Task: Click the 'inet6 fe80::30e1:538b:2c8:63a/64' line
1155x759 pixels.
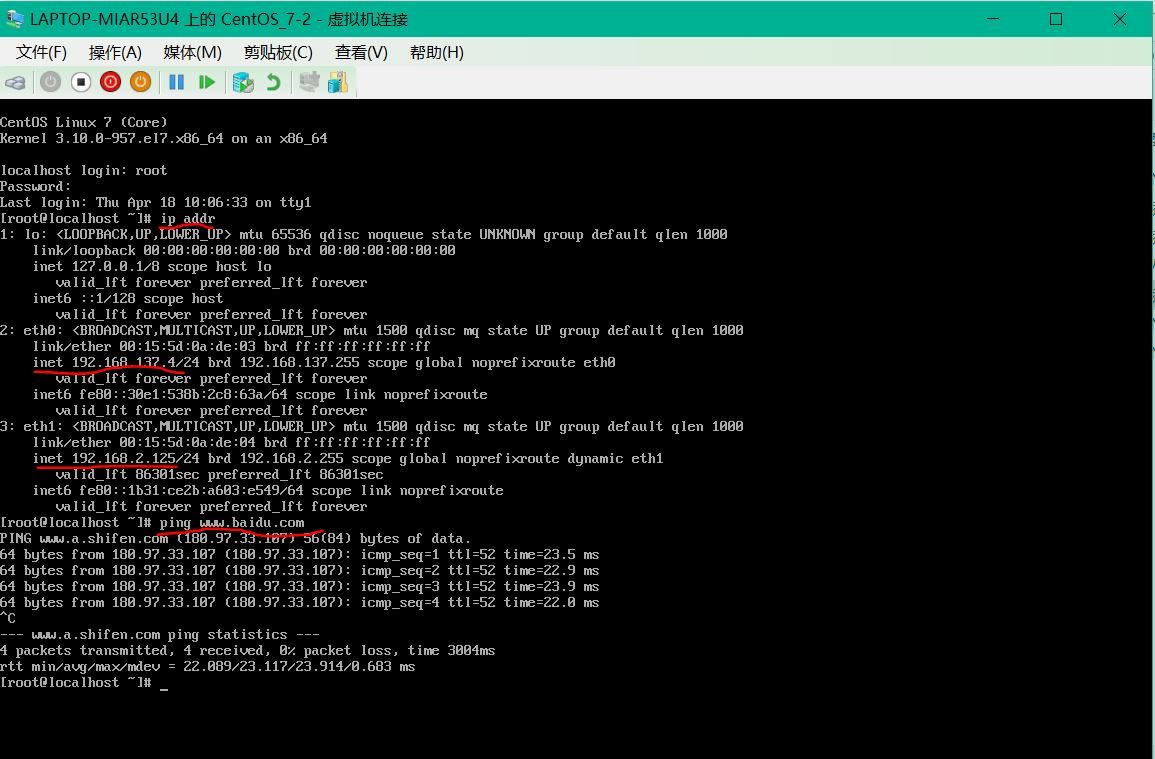Action: click(260, 394)
